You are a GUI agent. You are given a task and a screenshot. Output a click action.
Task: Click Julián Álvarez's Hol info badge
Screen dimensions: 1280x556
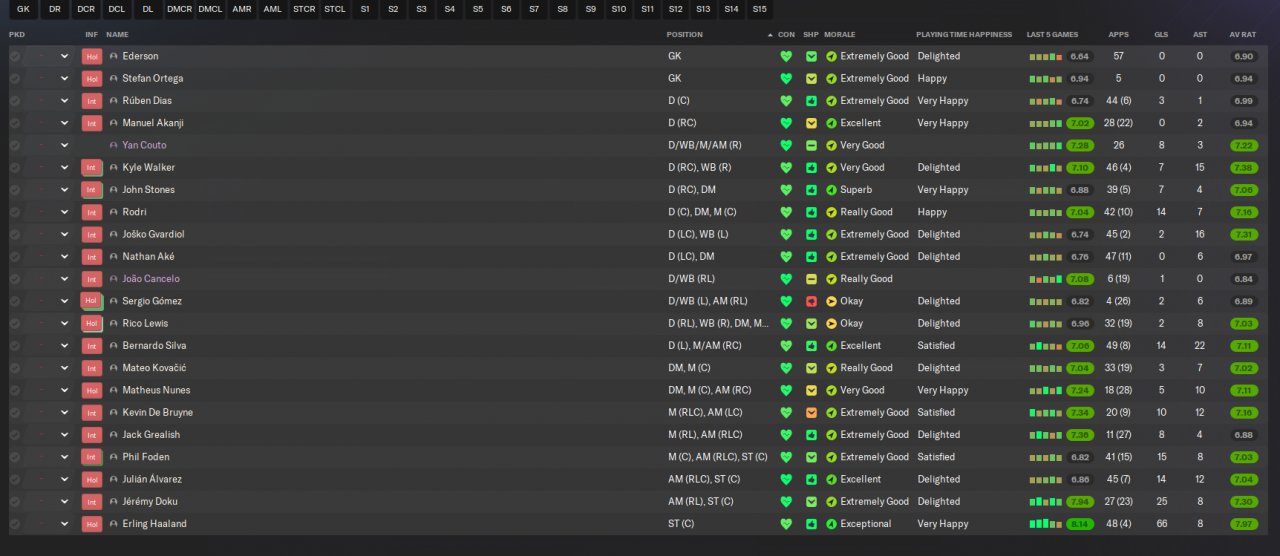92,480
